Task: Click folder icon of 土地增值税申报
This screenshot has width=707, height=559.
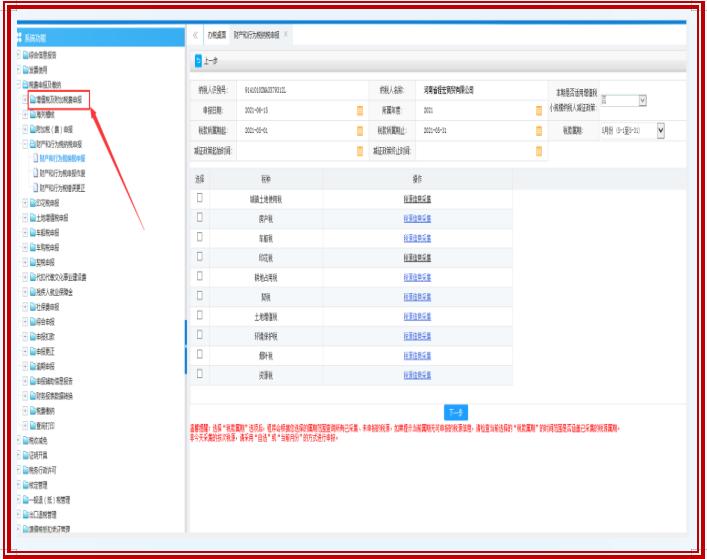Action: pos(32,218)
